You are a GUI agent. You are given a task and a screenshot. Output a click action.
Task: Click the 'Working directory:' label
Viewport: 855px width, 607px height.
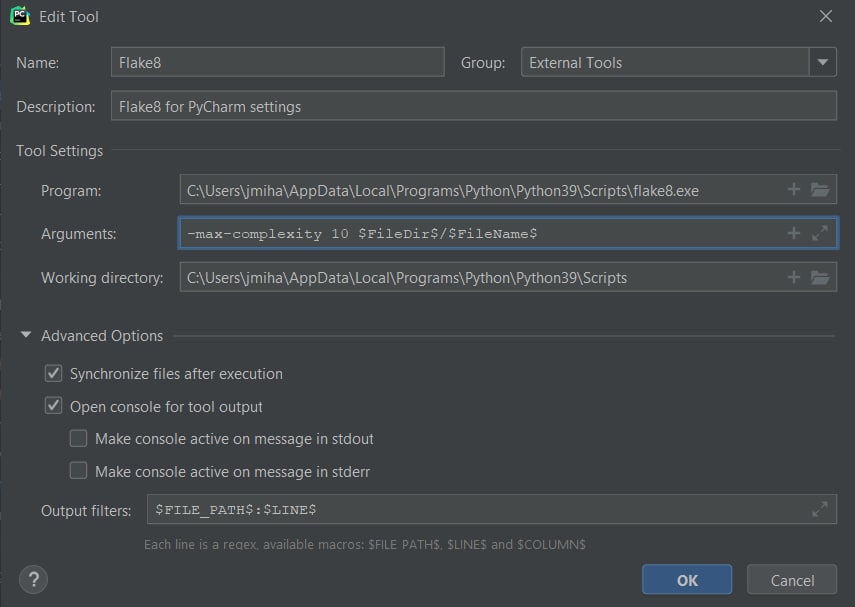102,278
